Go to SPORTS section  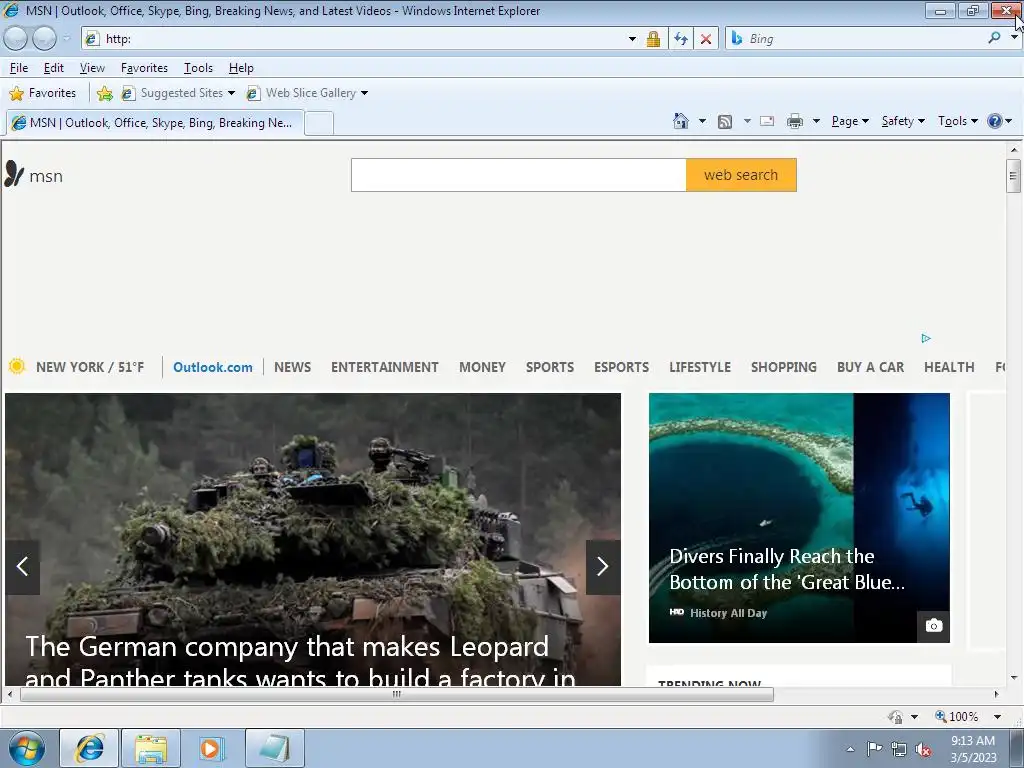point(550,367)
